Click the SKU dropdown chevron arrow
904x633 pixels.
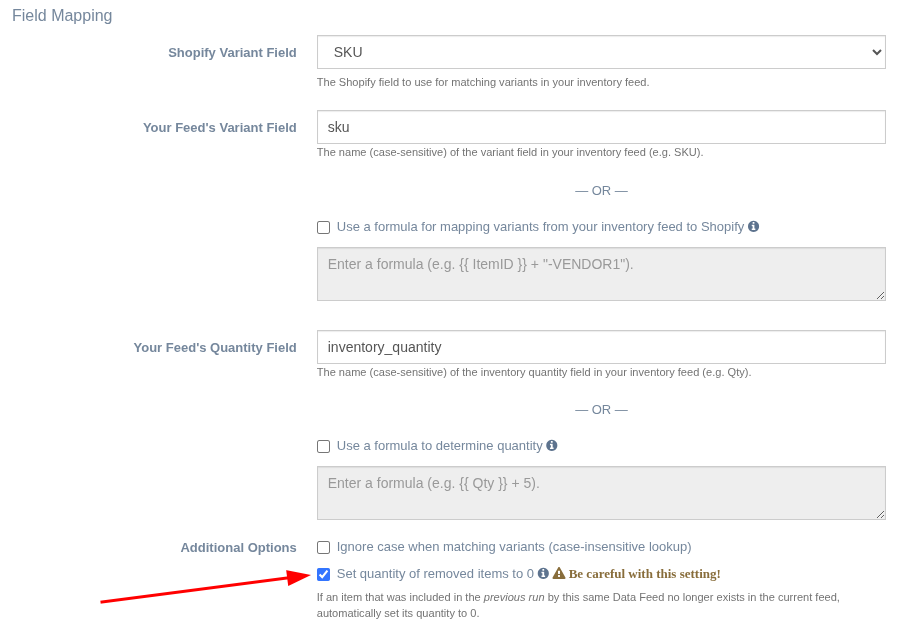click(876, 52)
